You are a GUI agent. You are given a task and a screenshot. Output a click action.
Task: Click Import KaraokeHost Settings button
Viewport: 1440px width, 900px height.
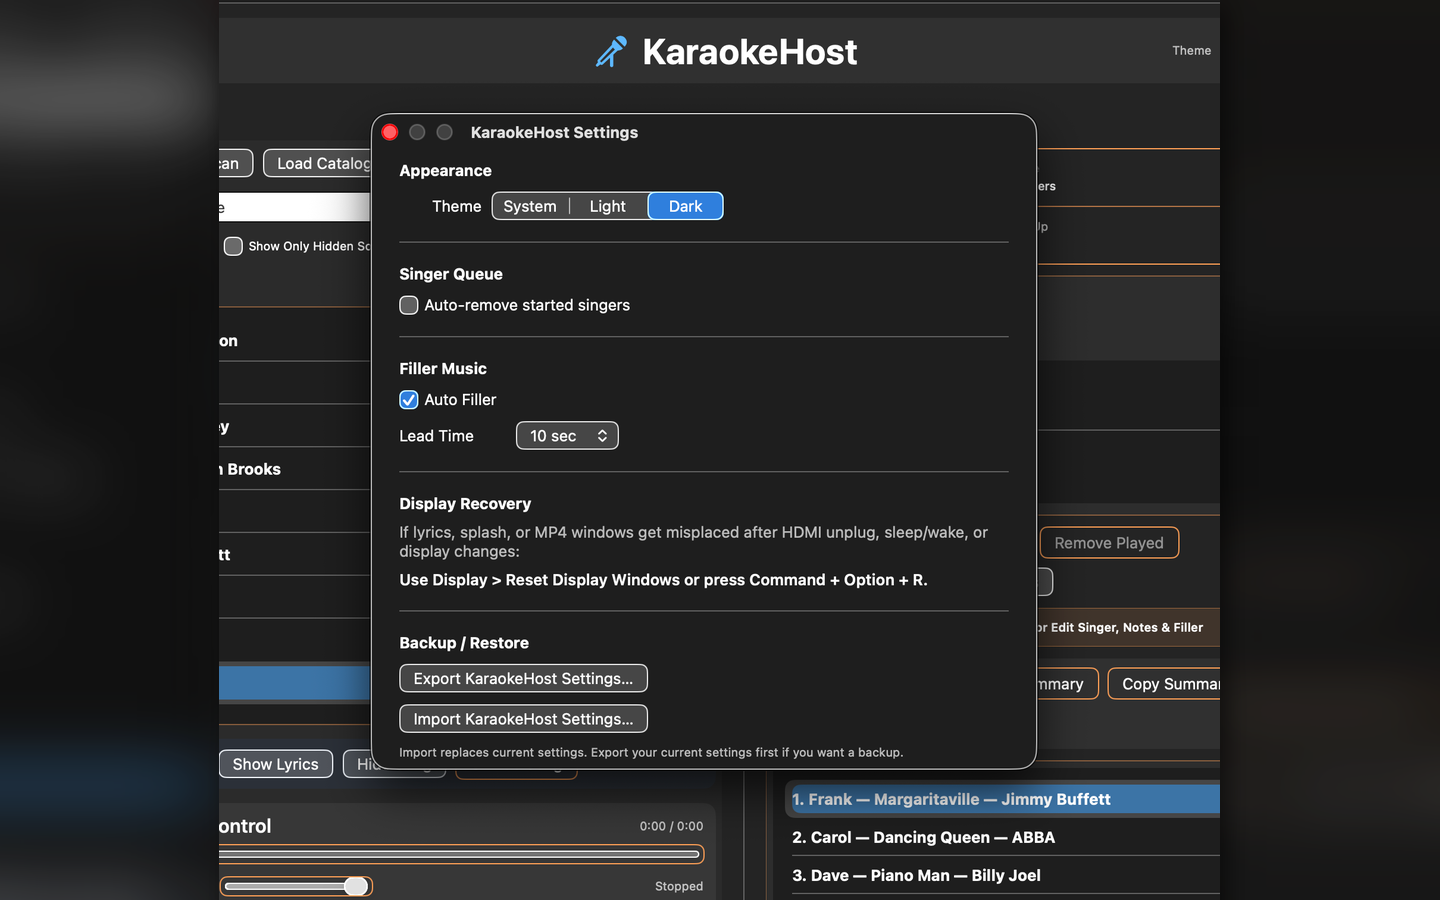pyautogui.click(x=523, y=719)
